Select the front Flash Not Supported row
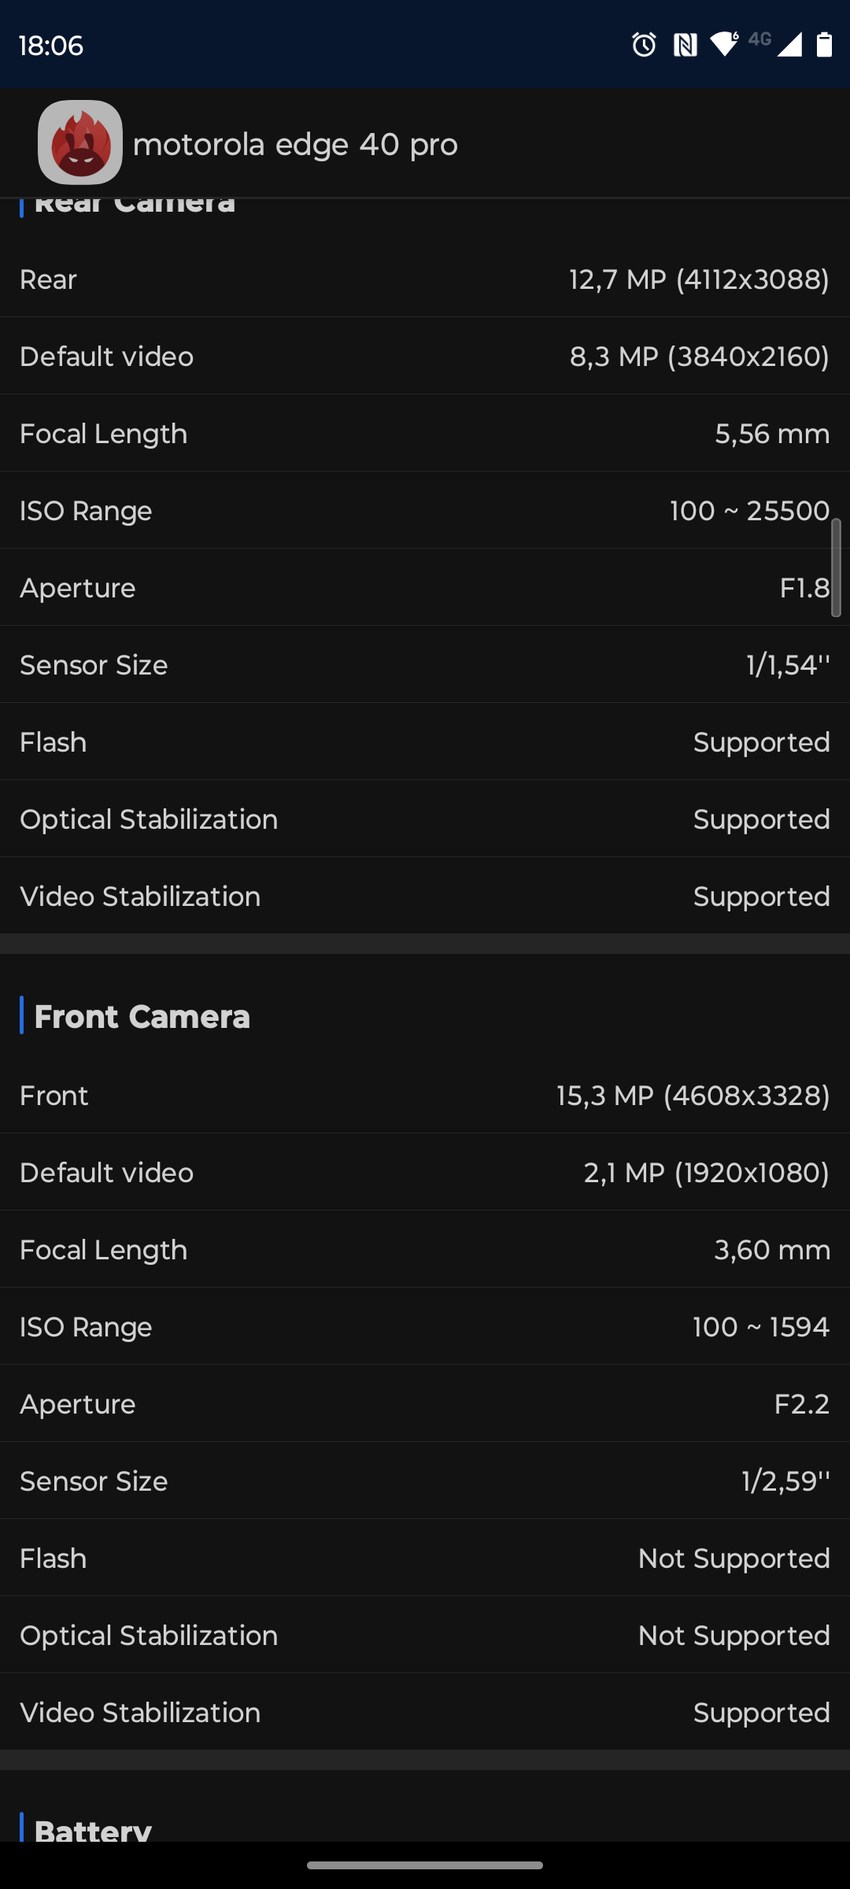 coord(425,1558)
